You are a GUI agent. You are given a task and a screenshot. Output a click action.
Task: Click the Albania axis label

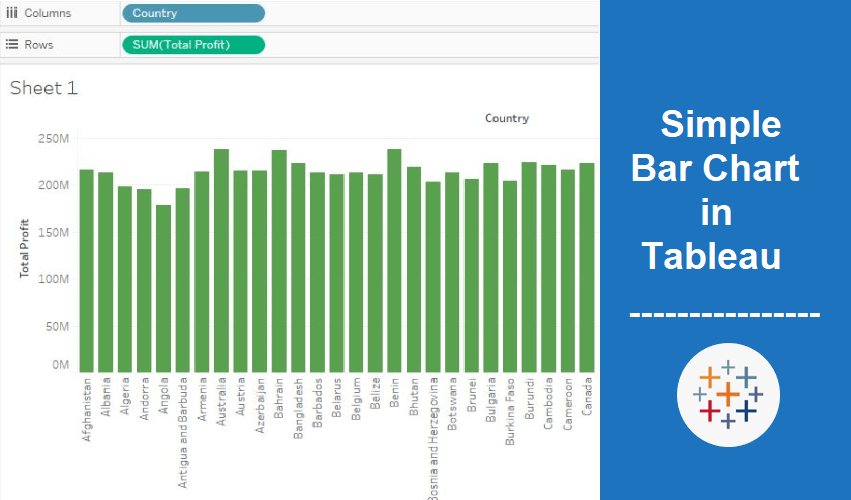(x=106, y=397)
